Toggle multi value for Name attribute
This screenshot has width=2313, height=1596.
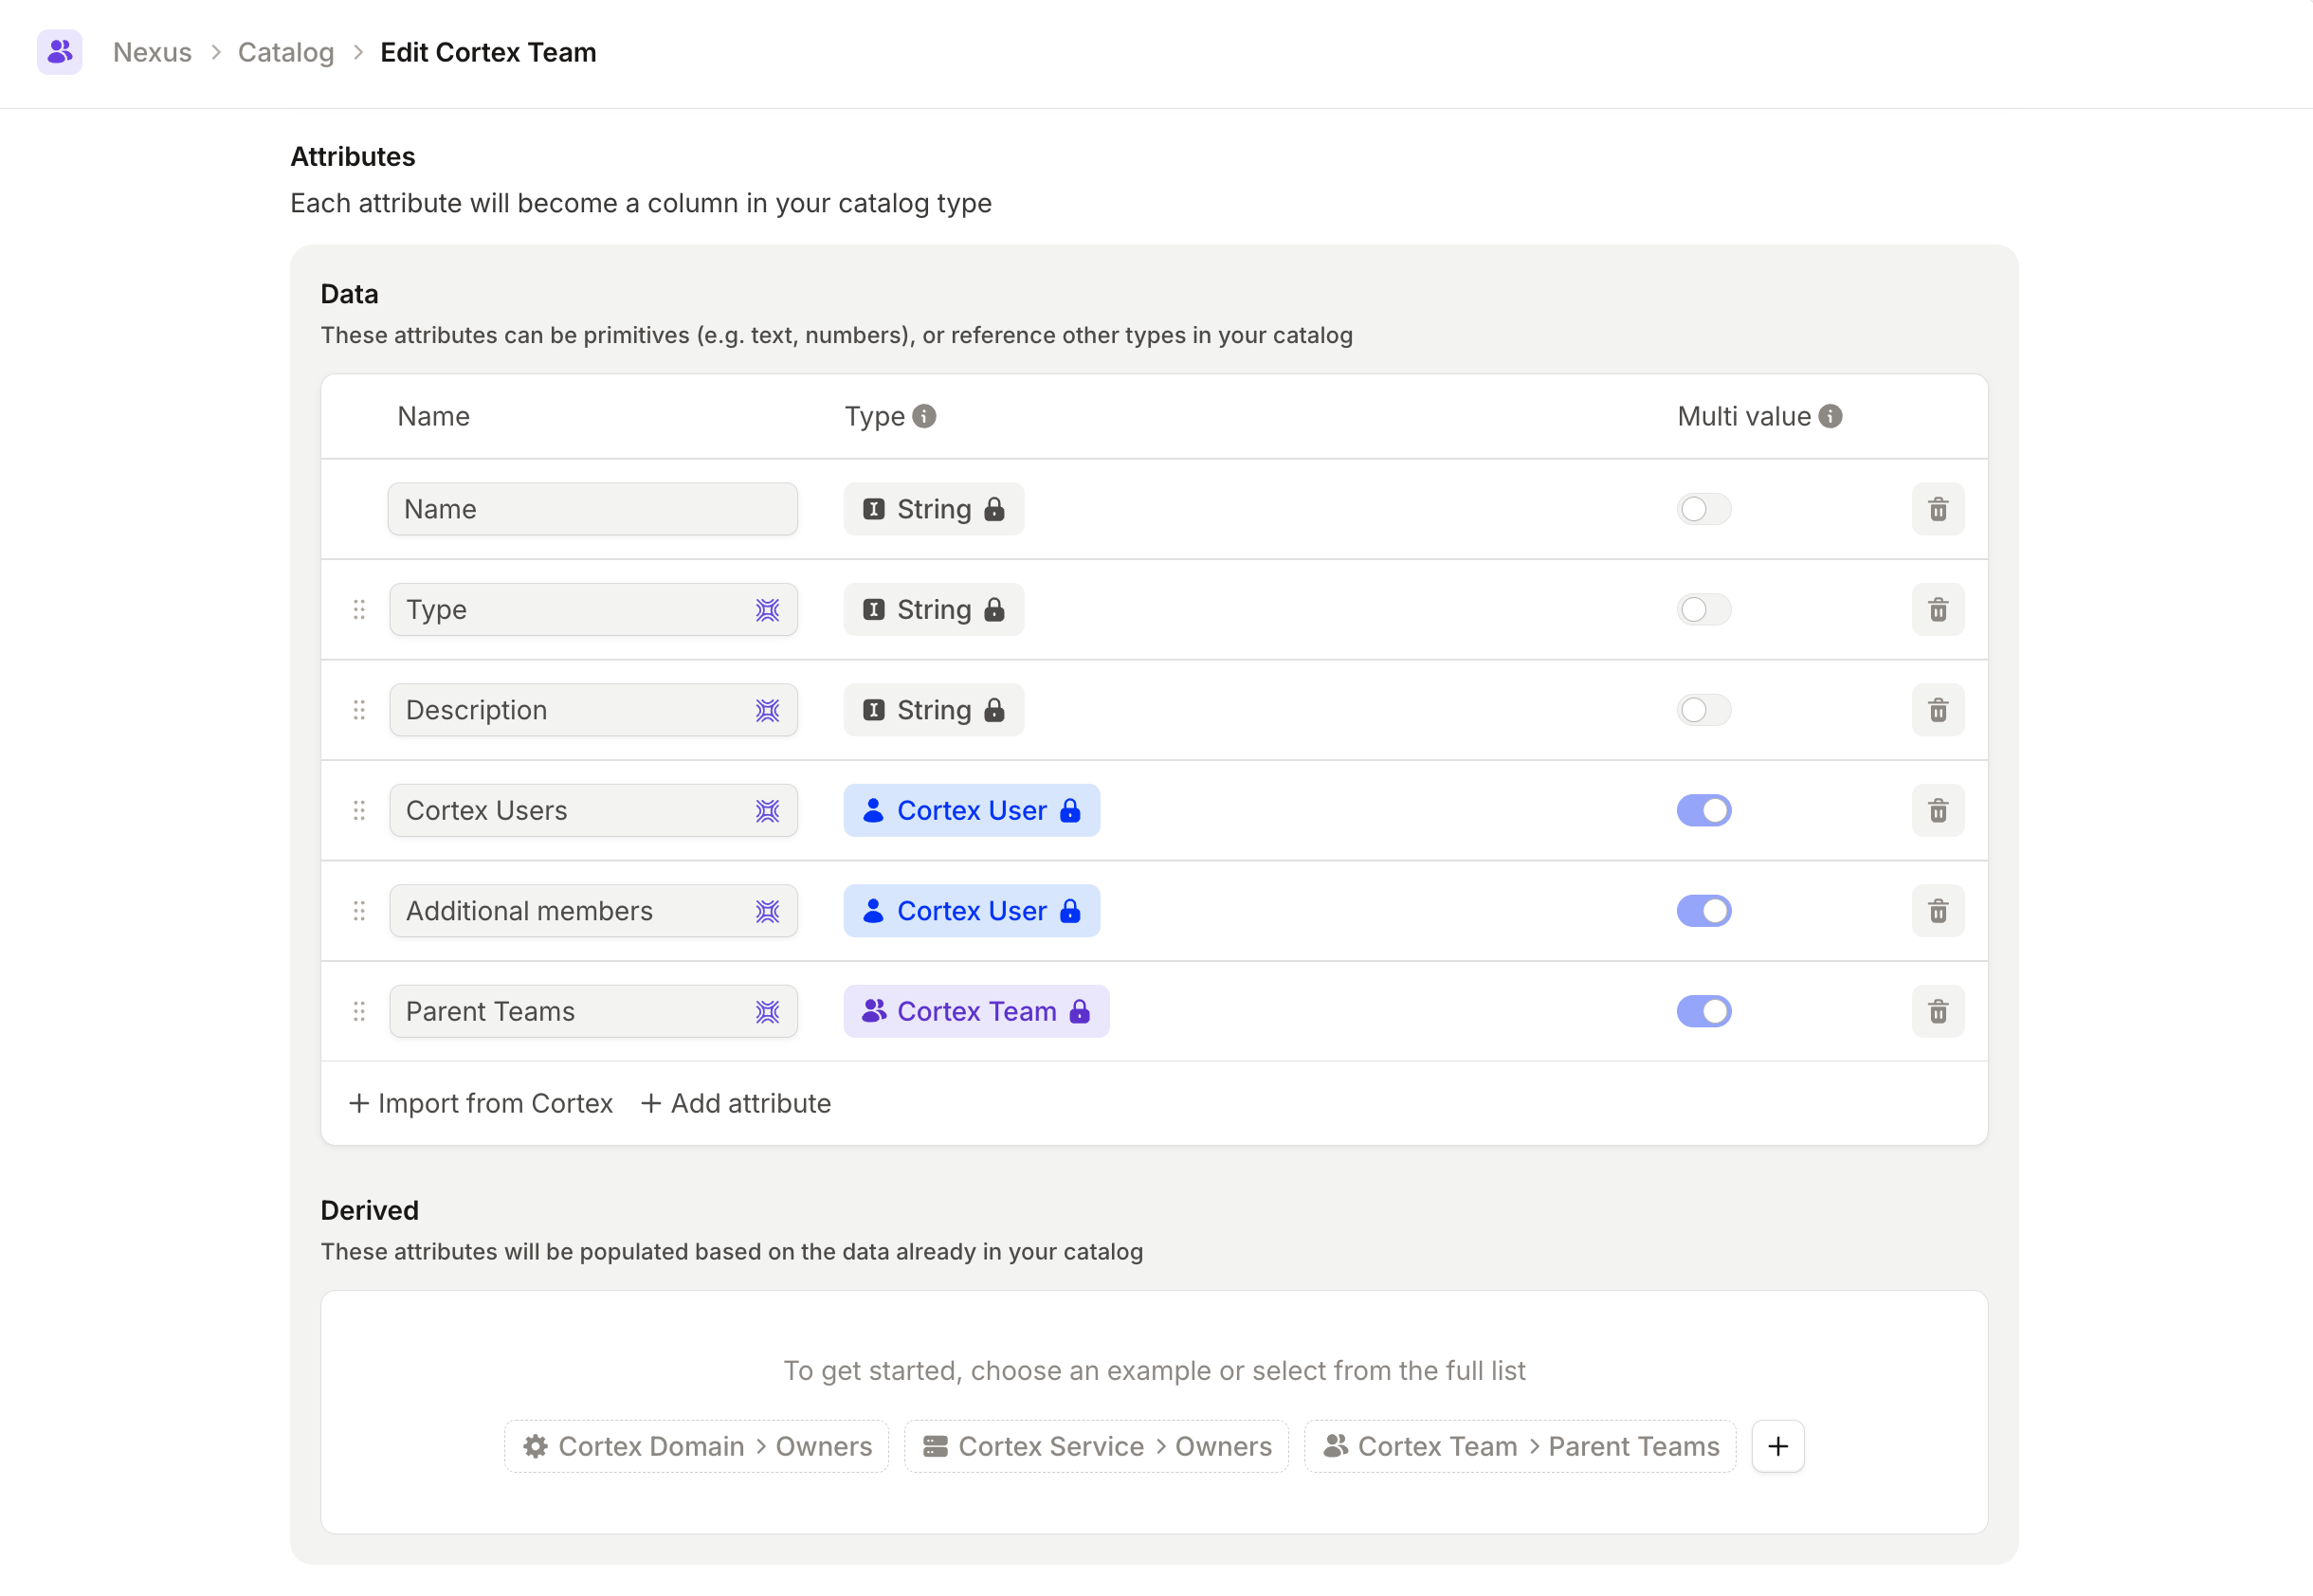coord(1703,509)
